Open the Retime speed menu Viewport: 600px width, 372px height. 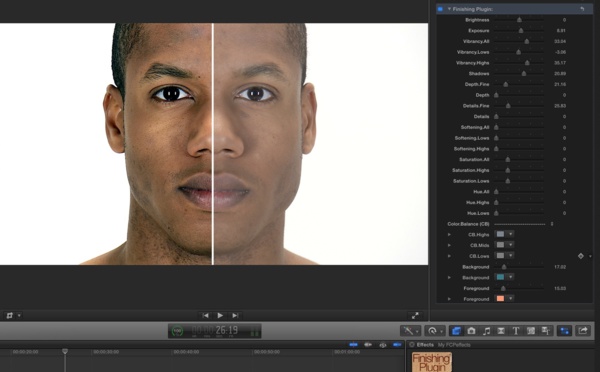pos(435,331)
